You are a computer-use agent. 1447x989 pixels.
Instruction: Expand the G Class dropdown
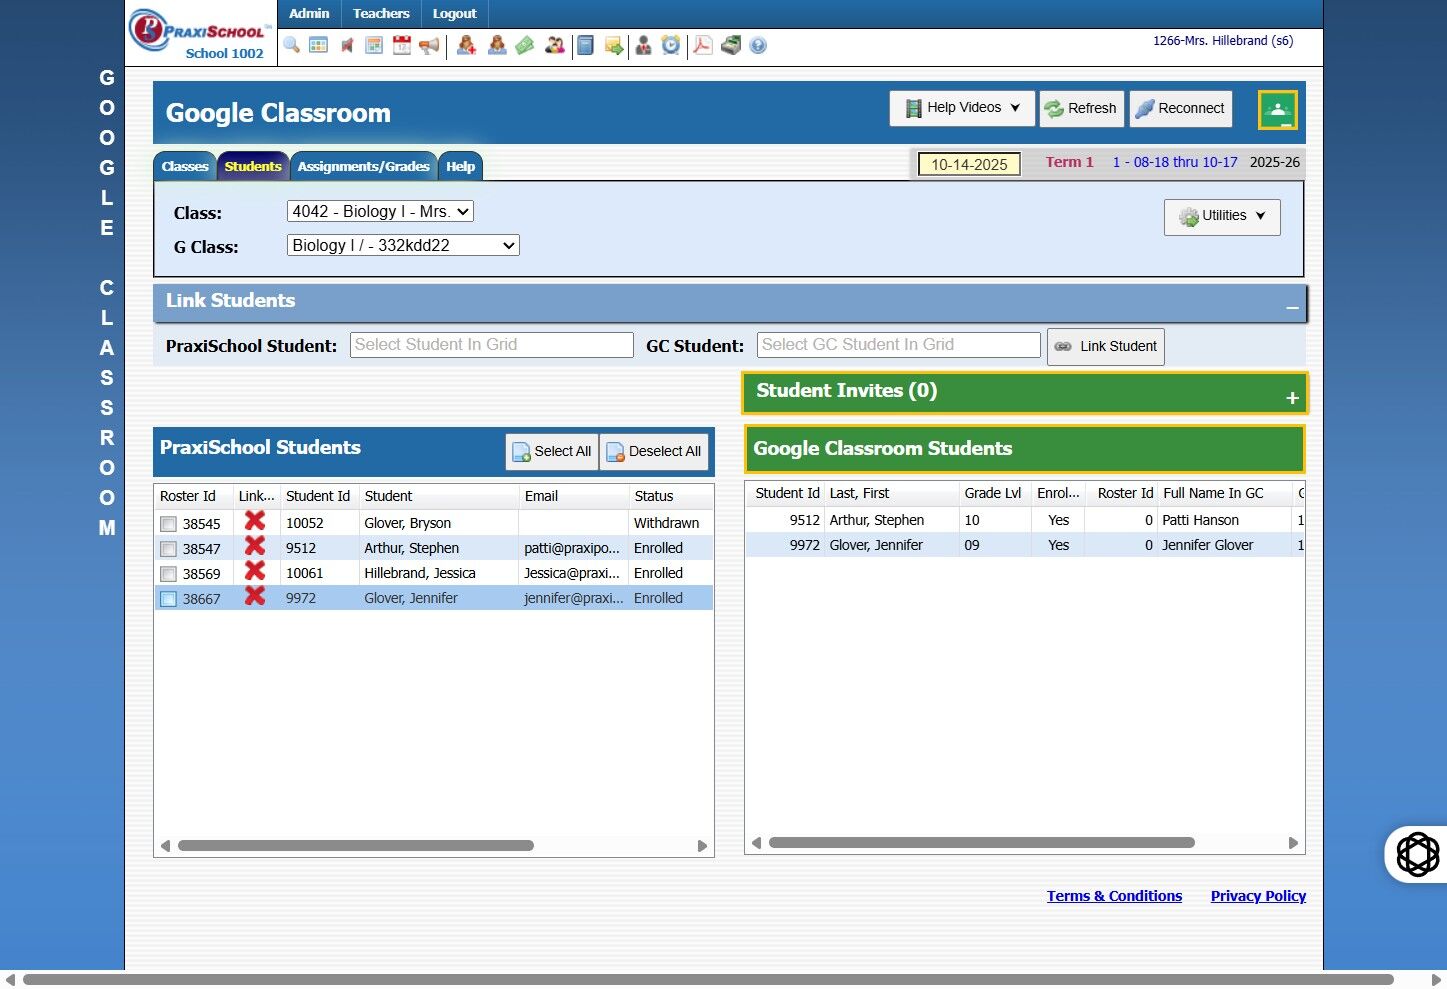(403, 245)
